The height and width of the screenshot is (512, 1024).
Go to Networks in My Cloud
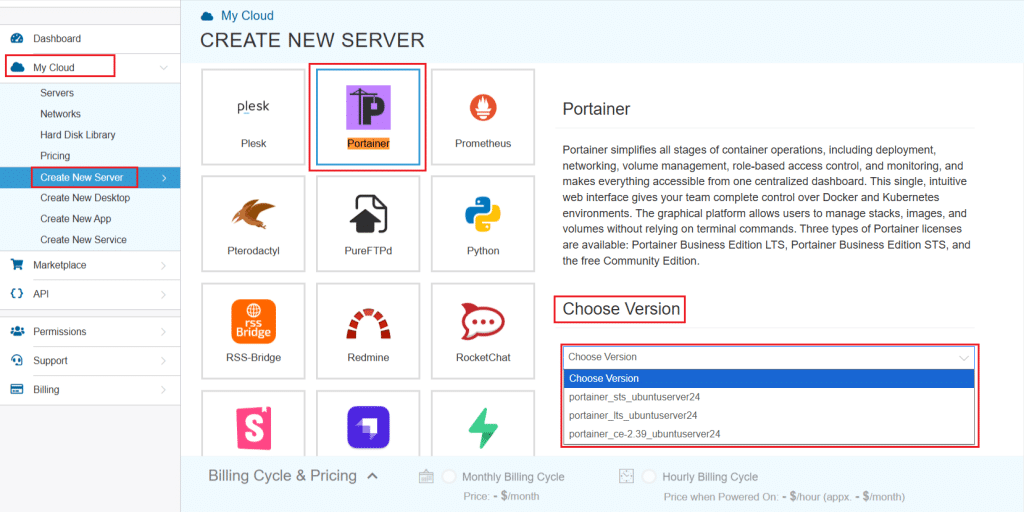60,114
